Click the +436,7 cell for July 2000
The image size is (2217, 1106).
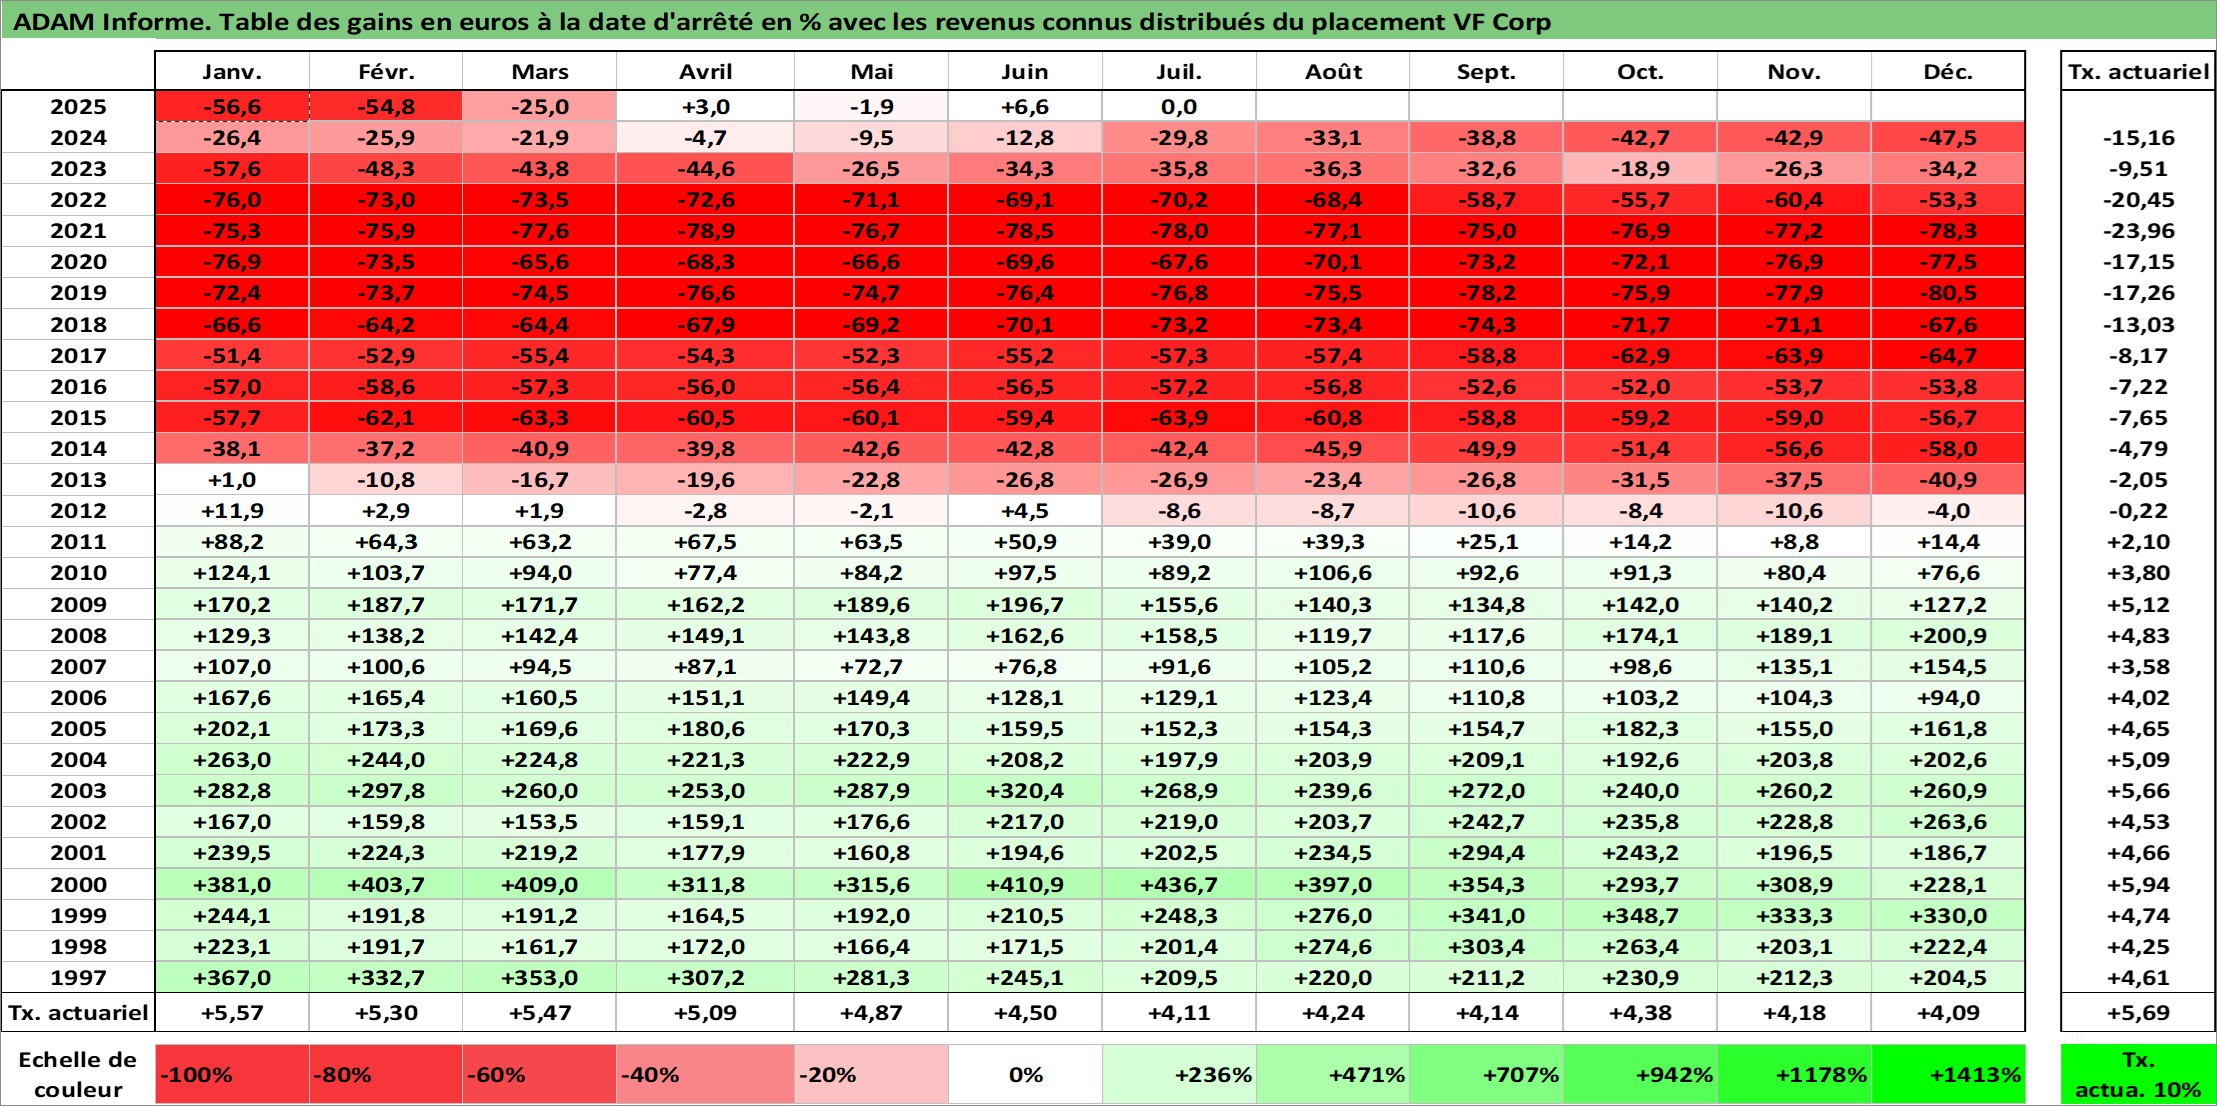pyautogui.click(x=1179, y=884)
